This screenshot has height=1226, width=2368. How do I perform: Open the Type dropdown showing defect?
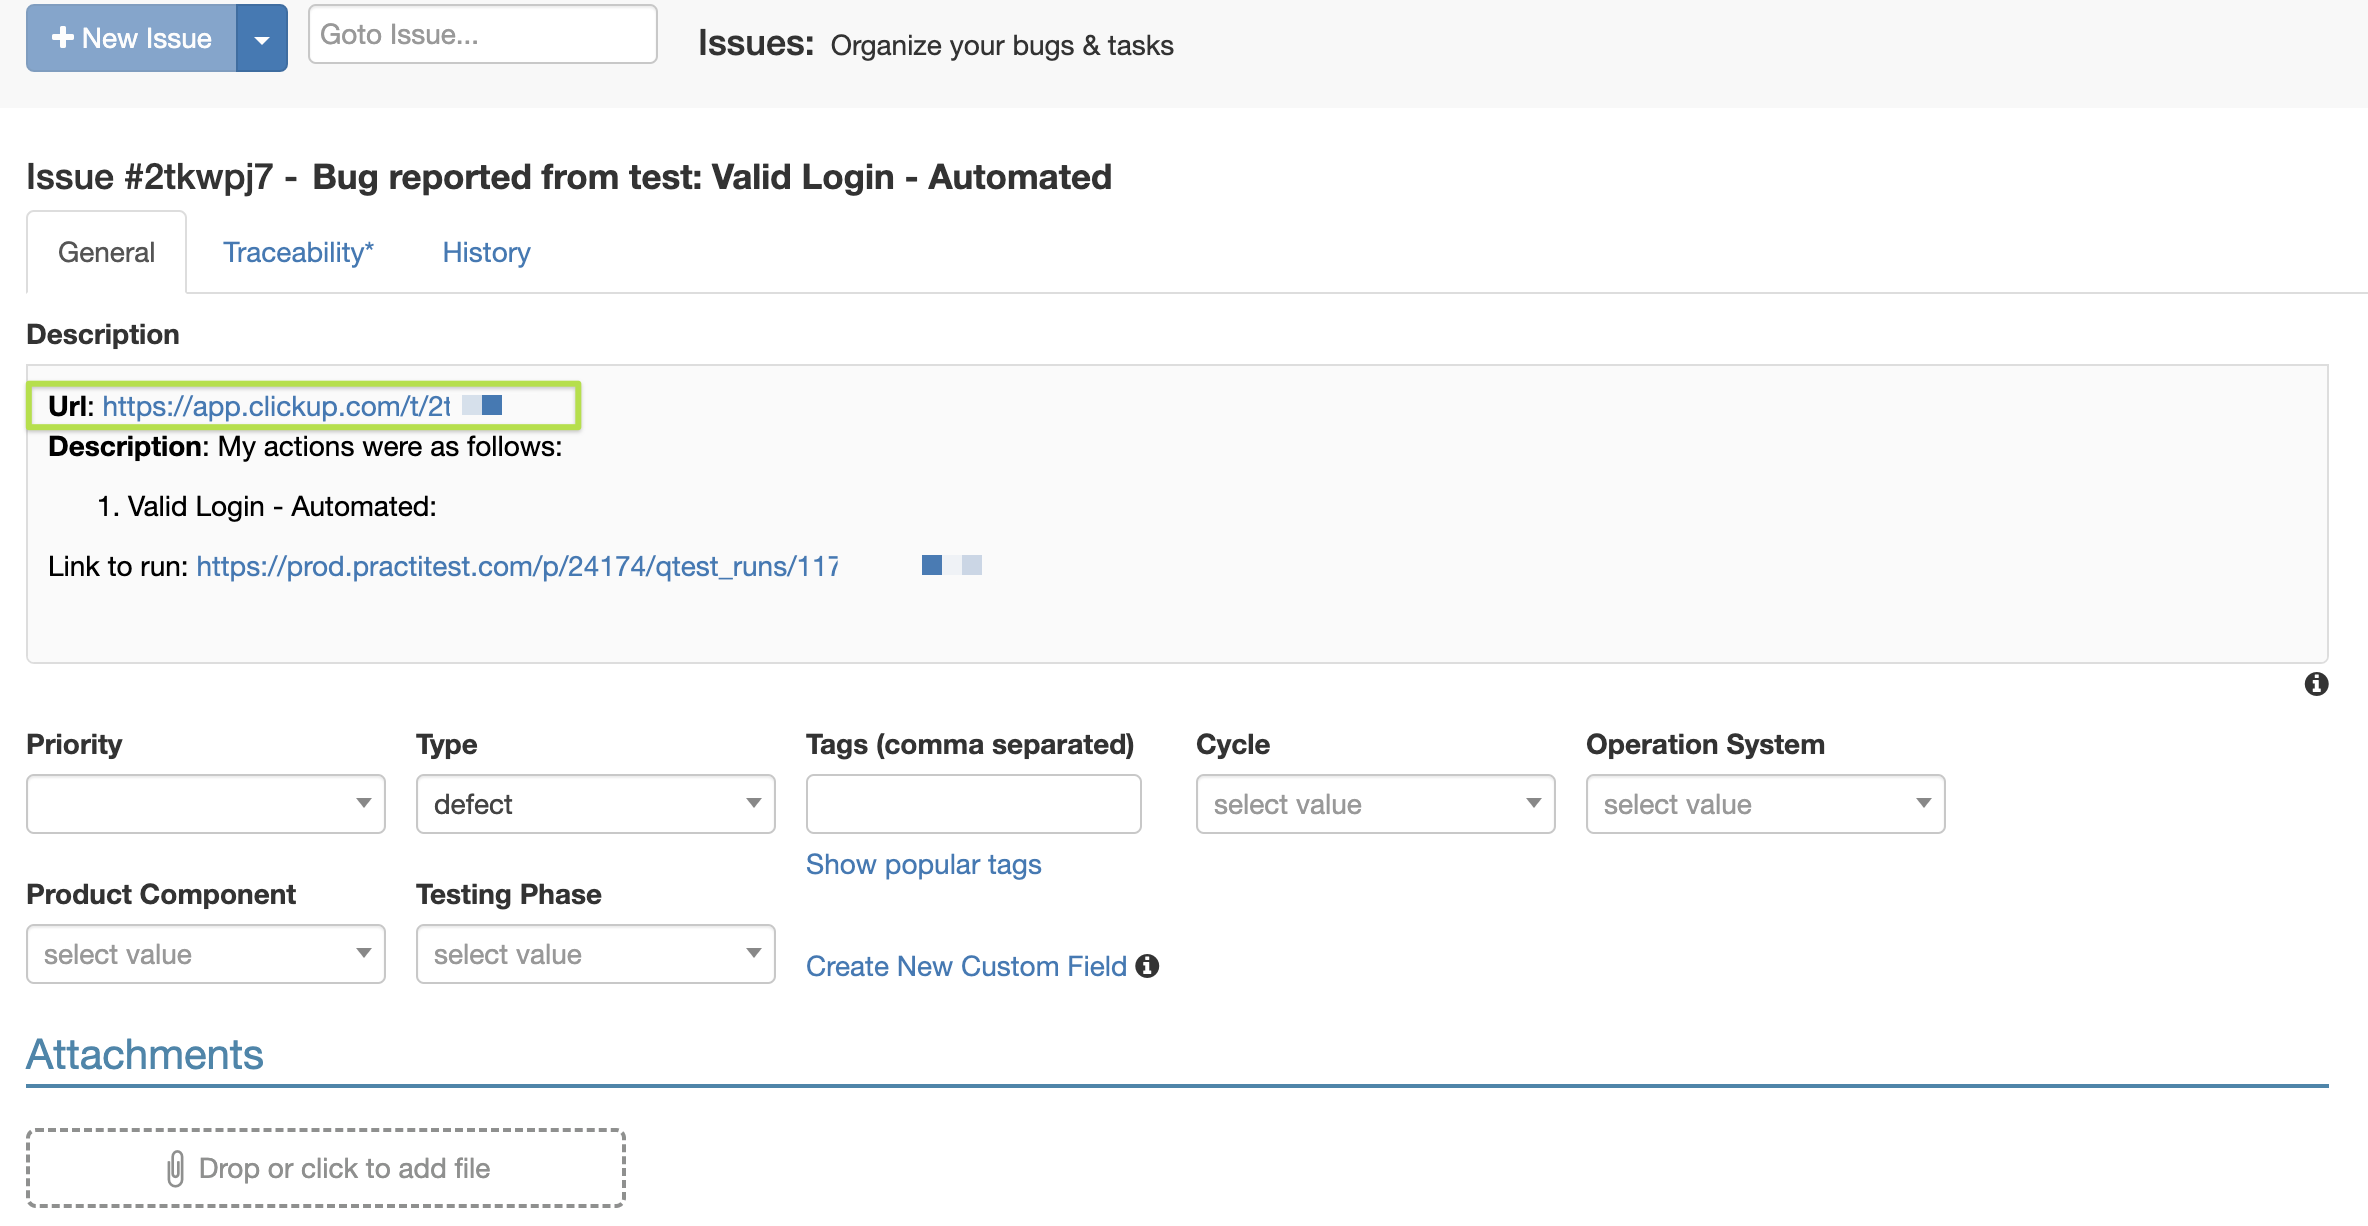click(595, 804)
